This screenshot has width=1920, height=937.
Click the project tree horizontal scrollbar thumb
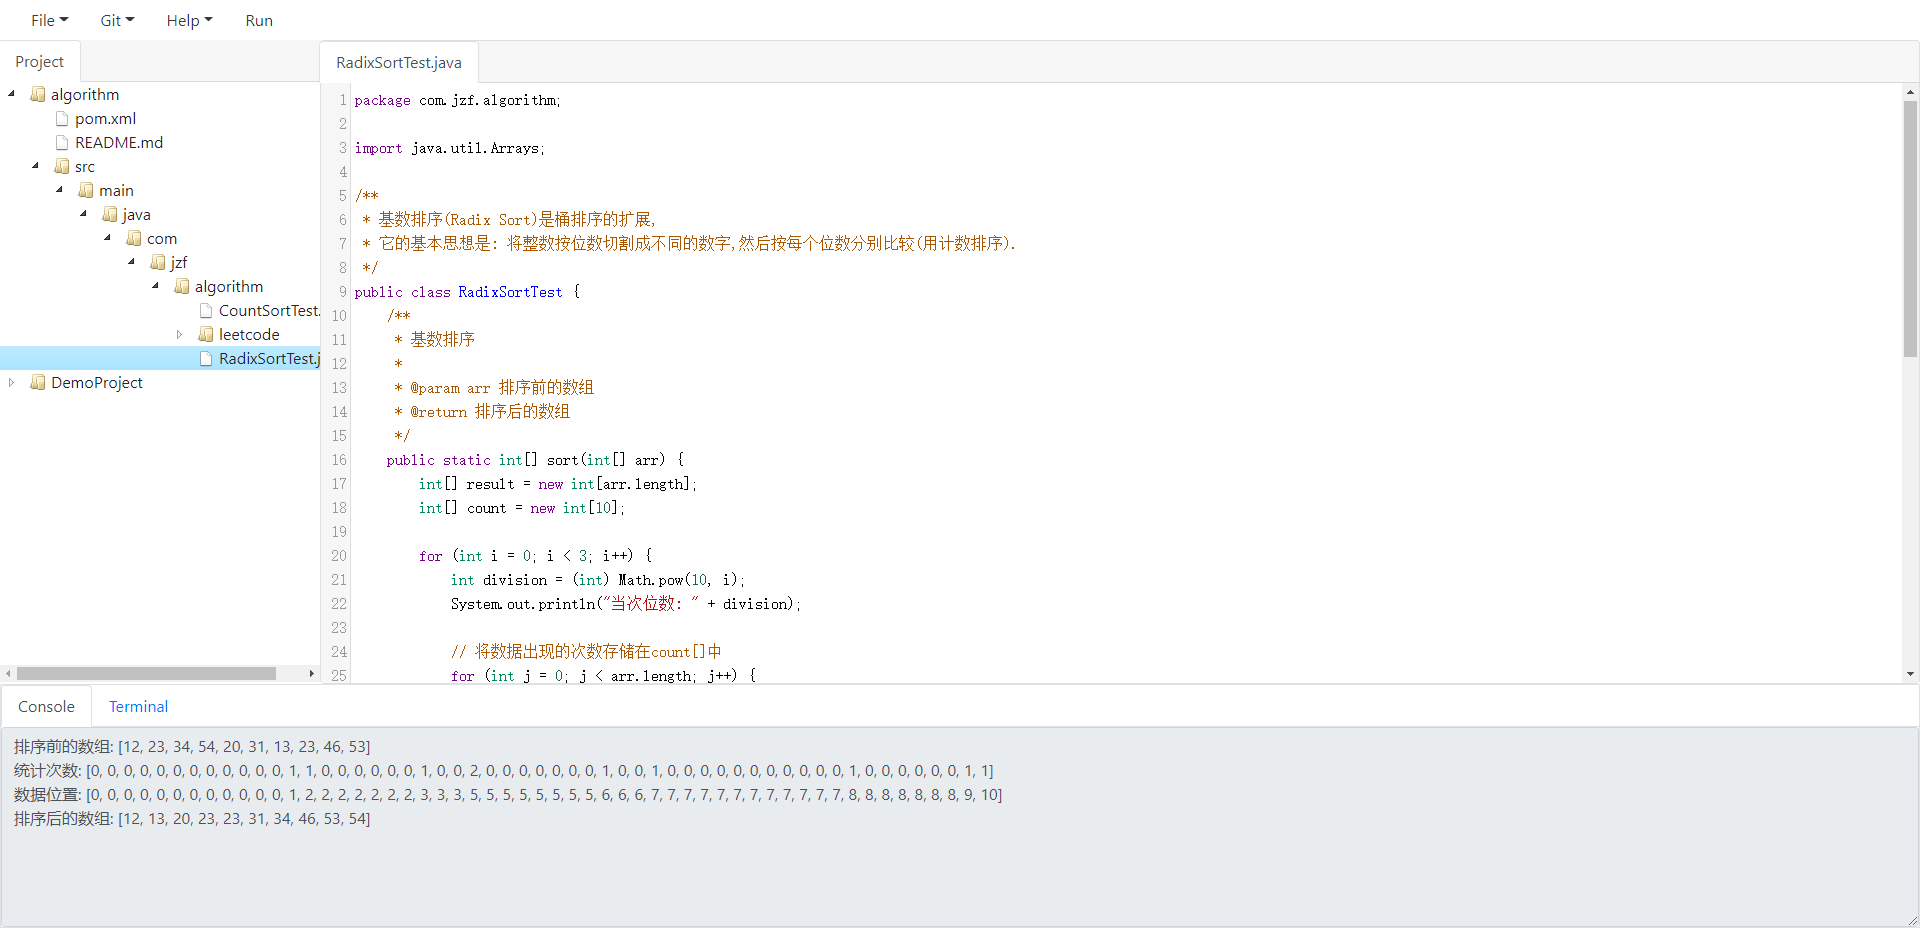(146, 673)
